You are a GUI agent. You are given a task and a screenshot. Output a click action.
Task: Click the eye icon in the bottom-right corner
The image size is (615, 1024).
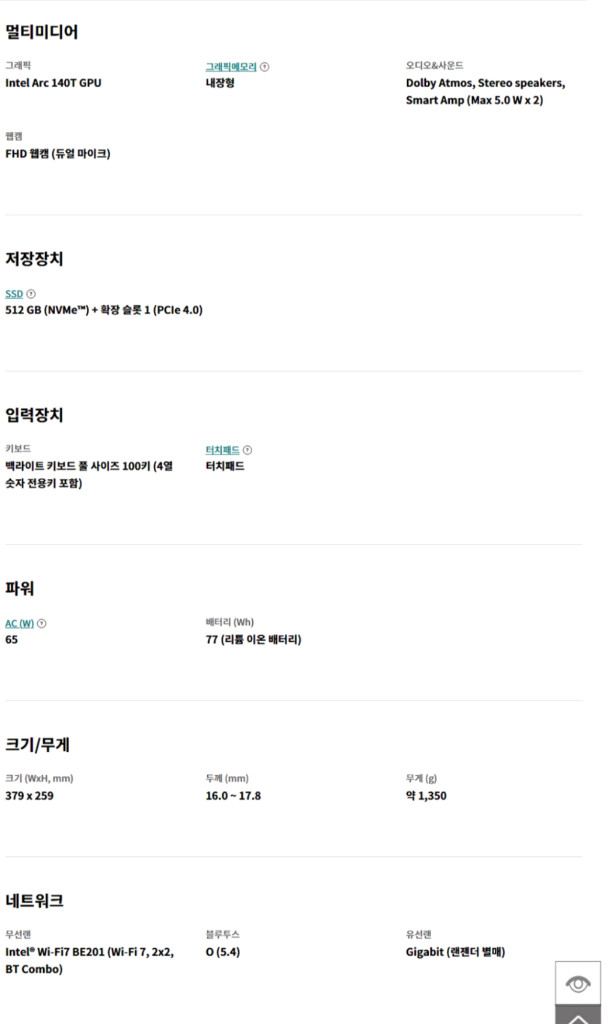tap(578, 984)
